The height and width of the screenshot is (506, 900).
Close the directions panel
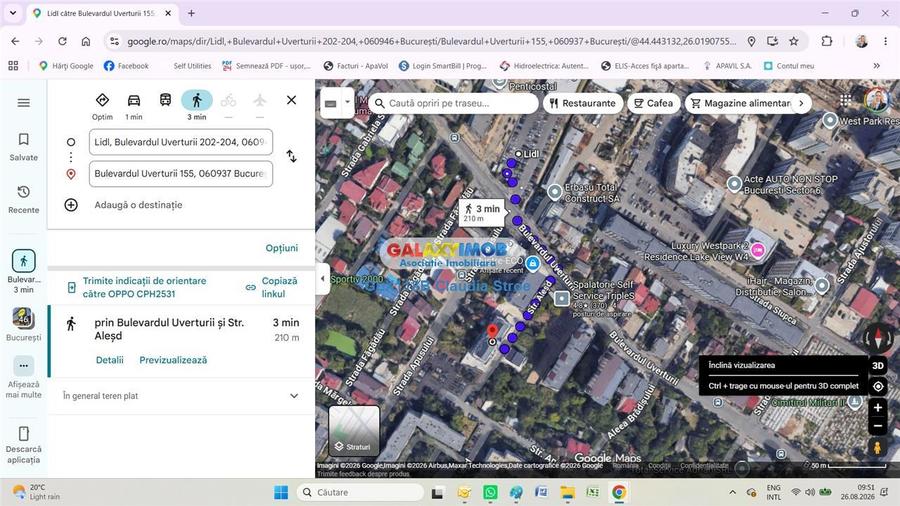292,100
